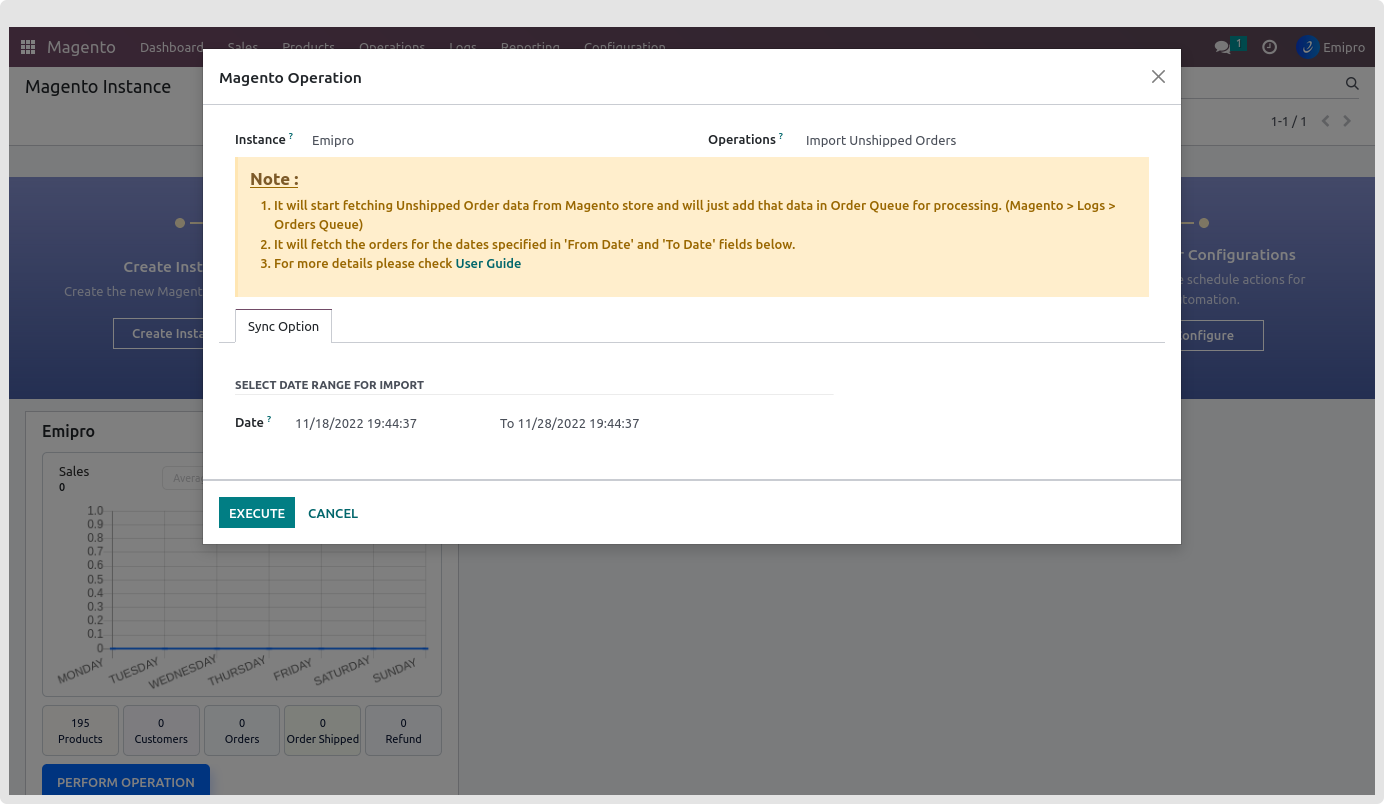
Task: Open the Dashboard menu
Action: [x=171, y=47]
